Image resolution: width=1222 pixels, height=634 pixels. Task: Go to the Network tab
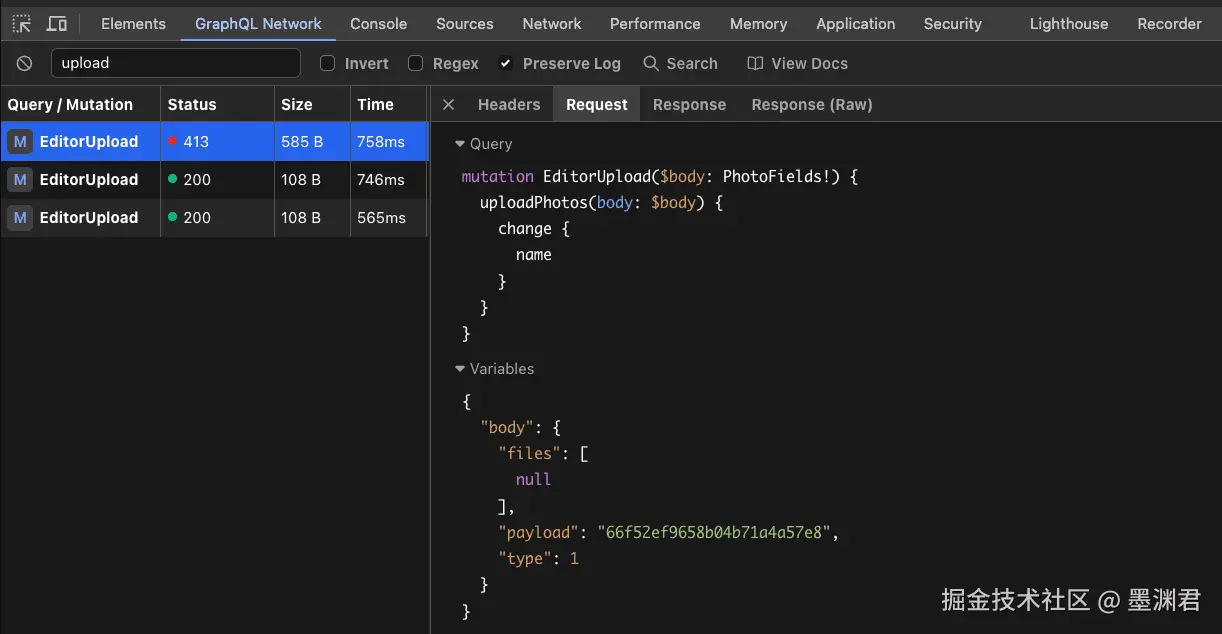(x=552, y=24)
